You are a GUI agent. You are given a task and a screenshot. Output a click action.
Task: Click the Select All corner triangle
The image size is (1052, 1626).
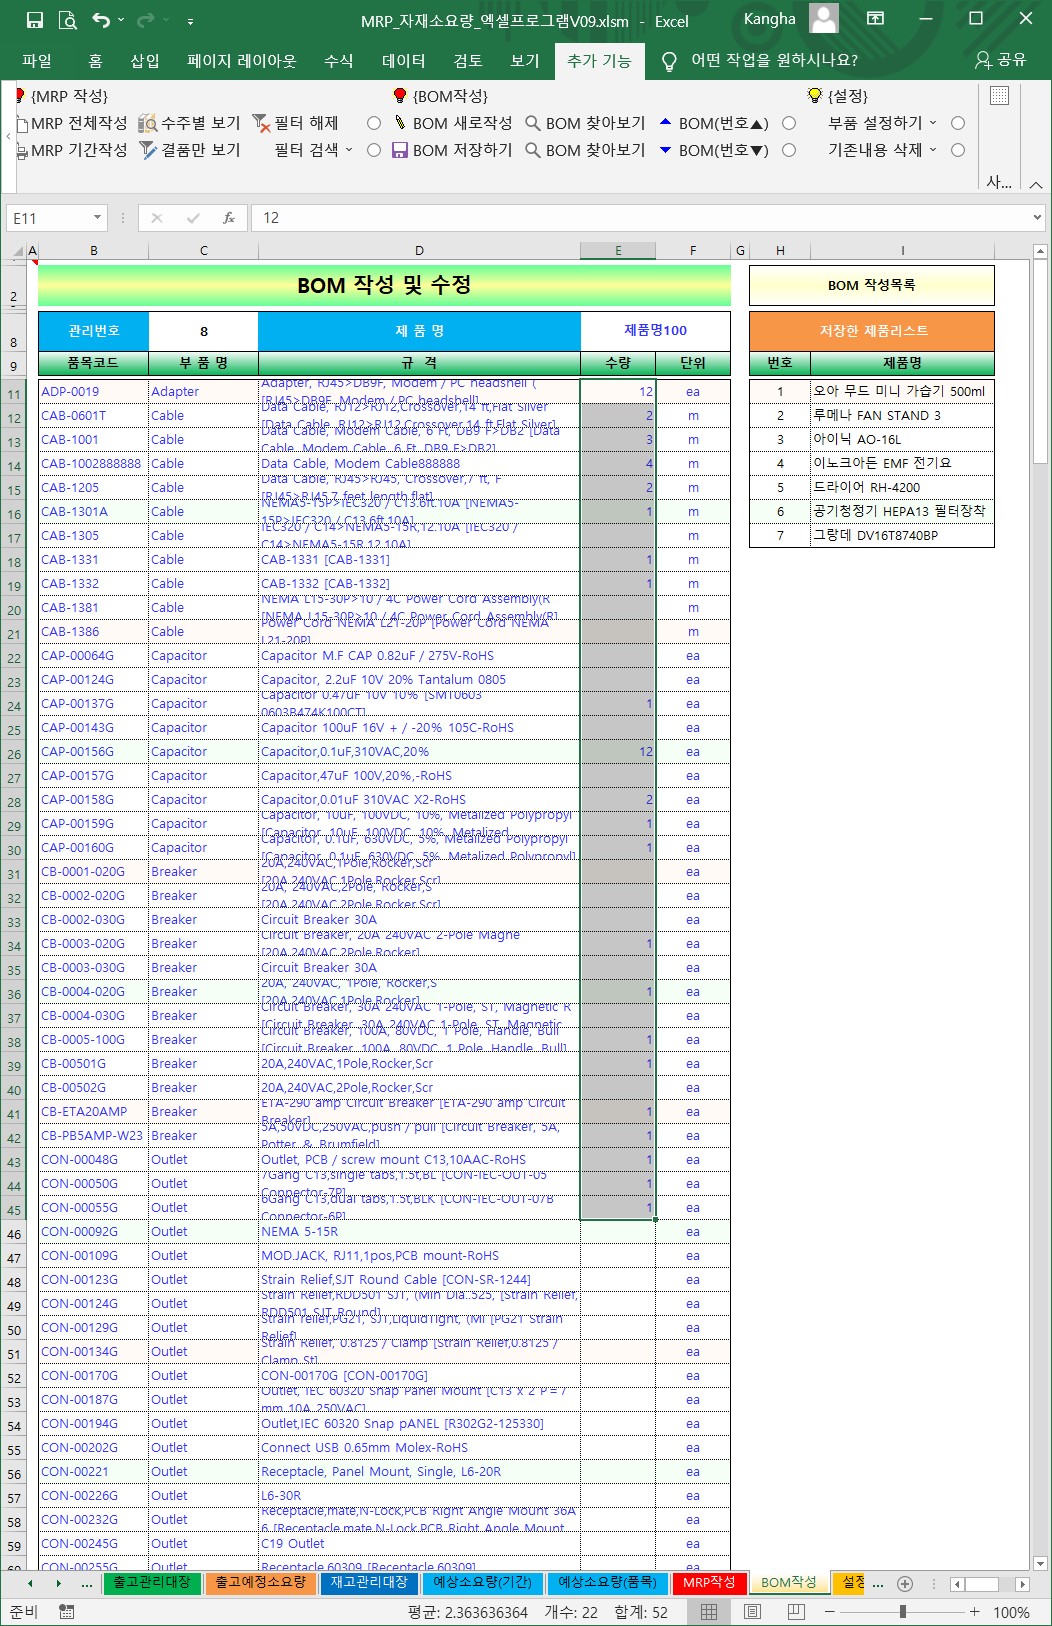coord(18,251)
